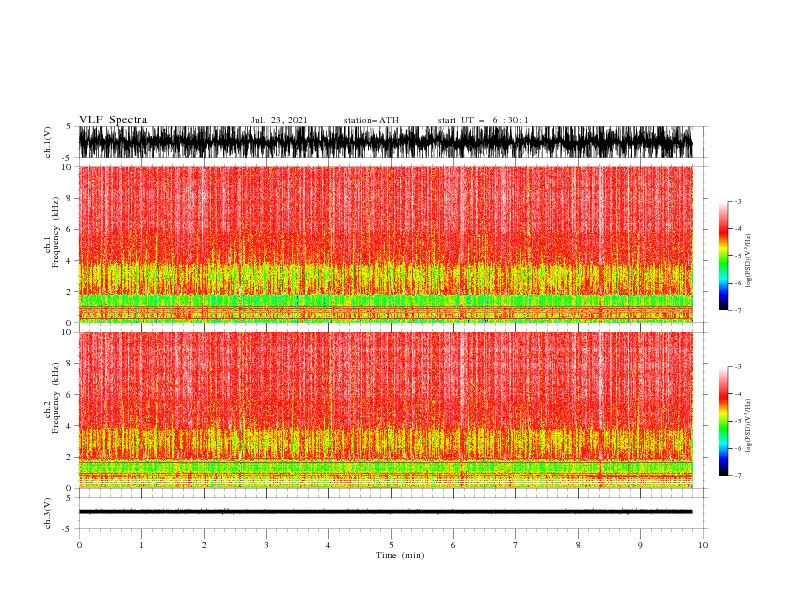Click inside the ch.2 spectrogram panel
Viewport: 792px width, 612px height.
tap(385, 410)
